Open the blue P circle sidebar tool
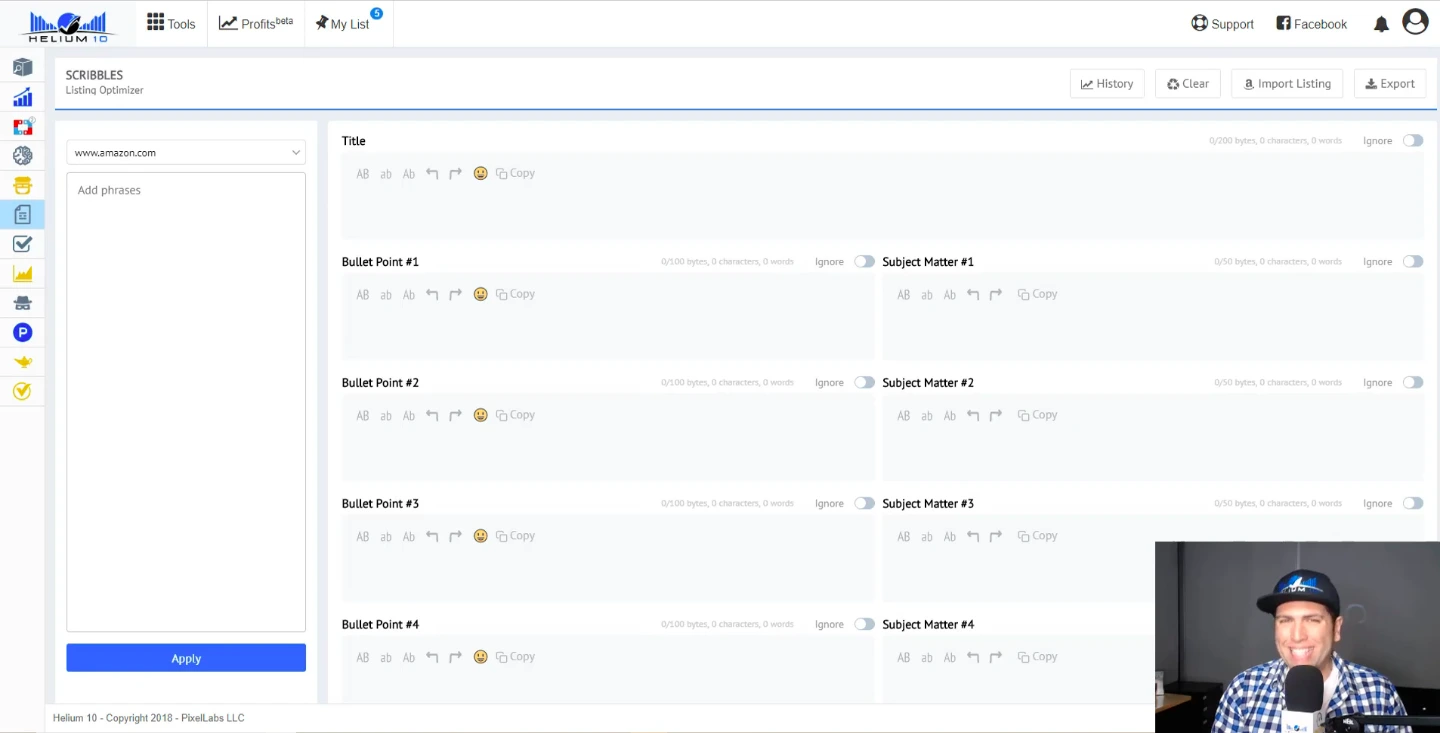The image size is (1440, 733). pyautogui.click(x=22, y=332)
